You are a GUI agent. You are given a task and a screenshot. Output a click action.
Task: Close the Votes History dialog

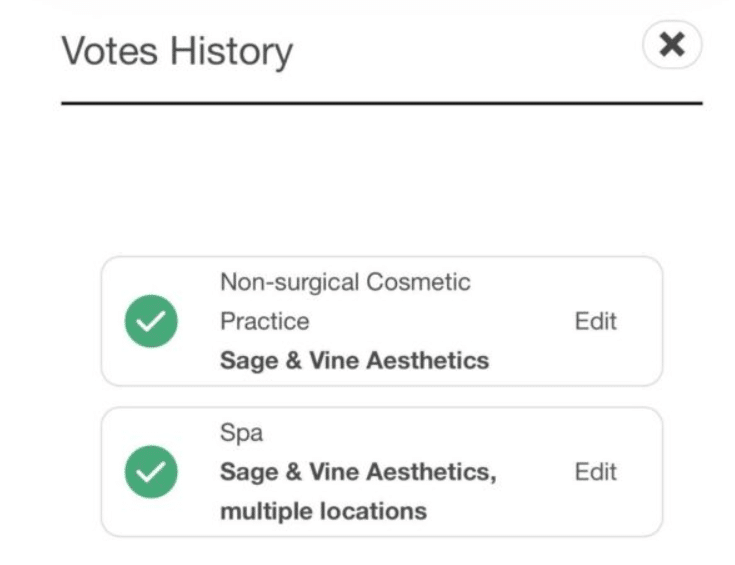point(672,45)
